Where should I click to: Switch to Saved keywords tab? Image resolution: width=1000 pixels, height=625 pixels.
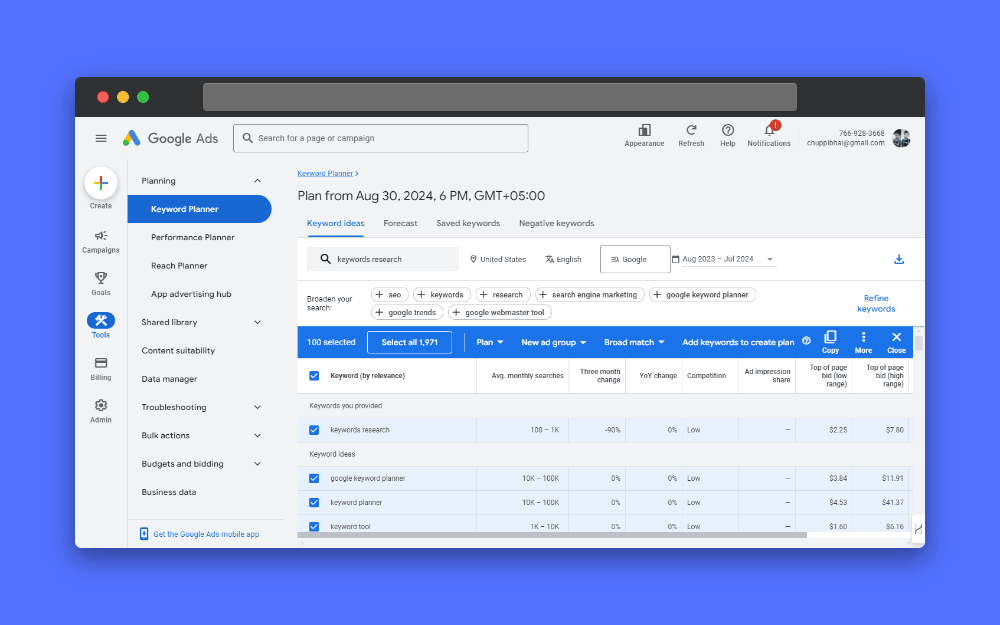pos(468,223)
